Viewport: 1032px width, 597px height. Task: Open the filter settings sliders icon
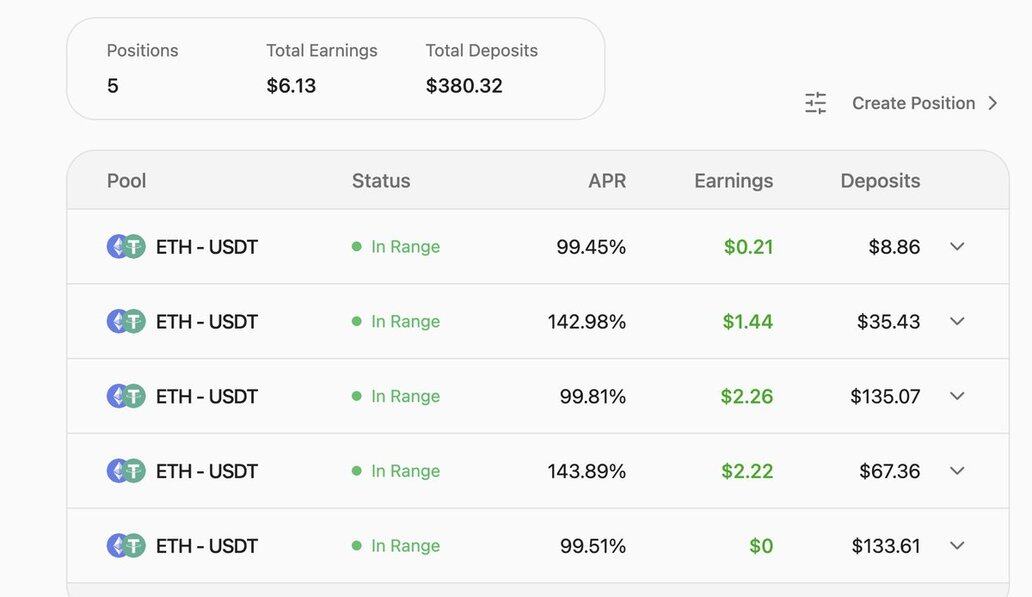(x=815, y=103)
